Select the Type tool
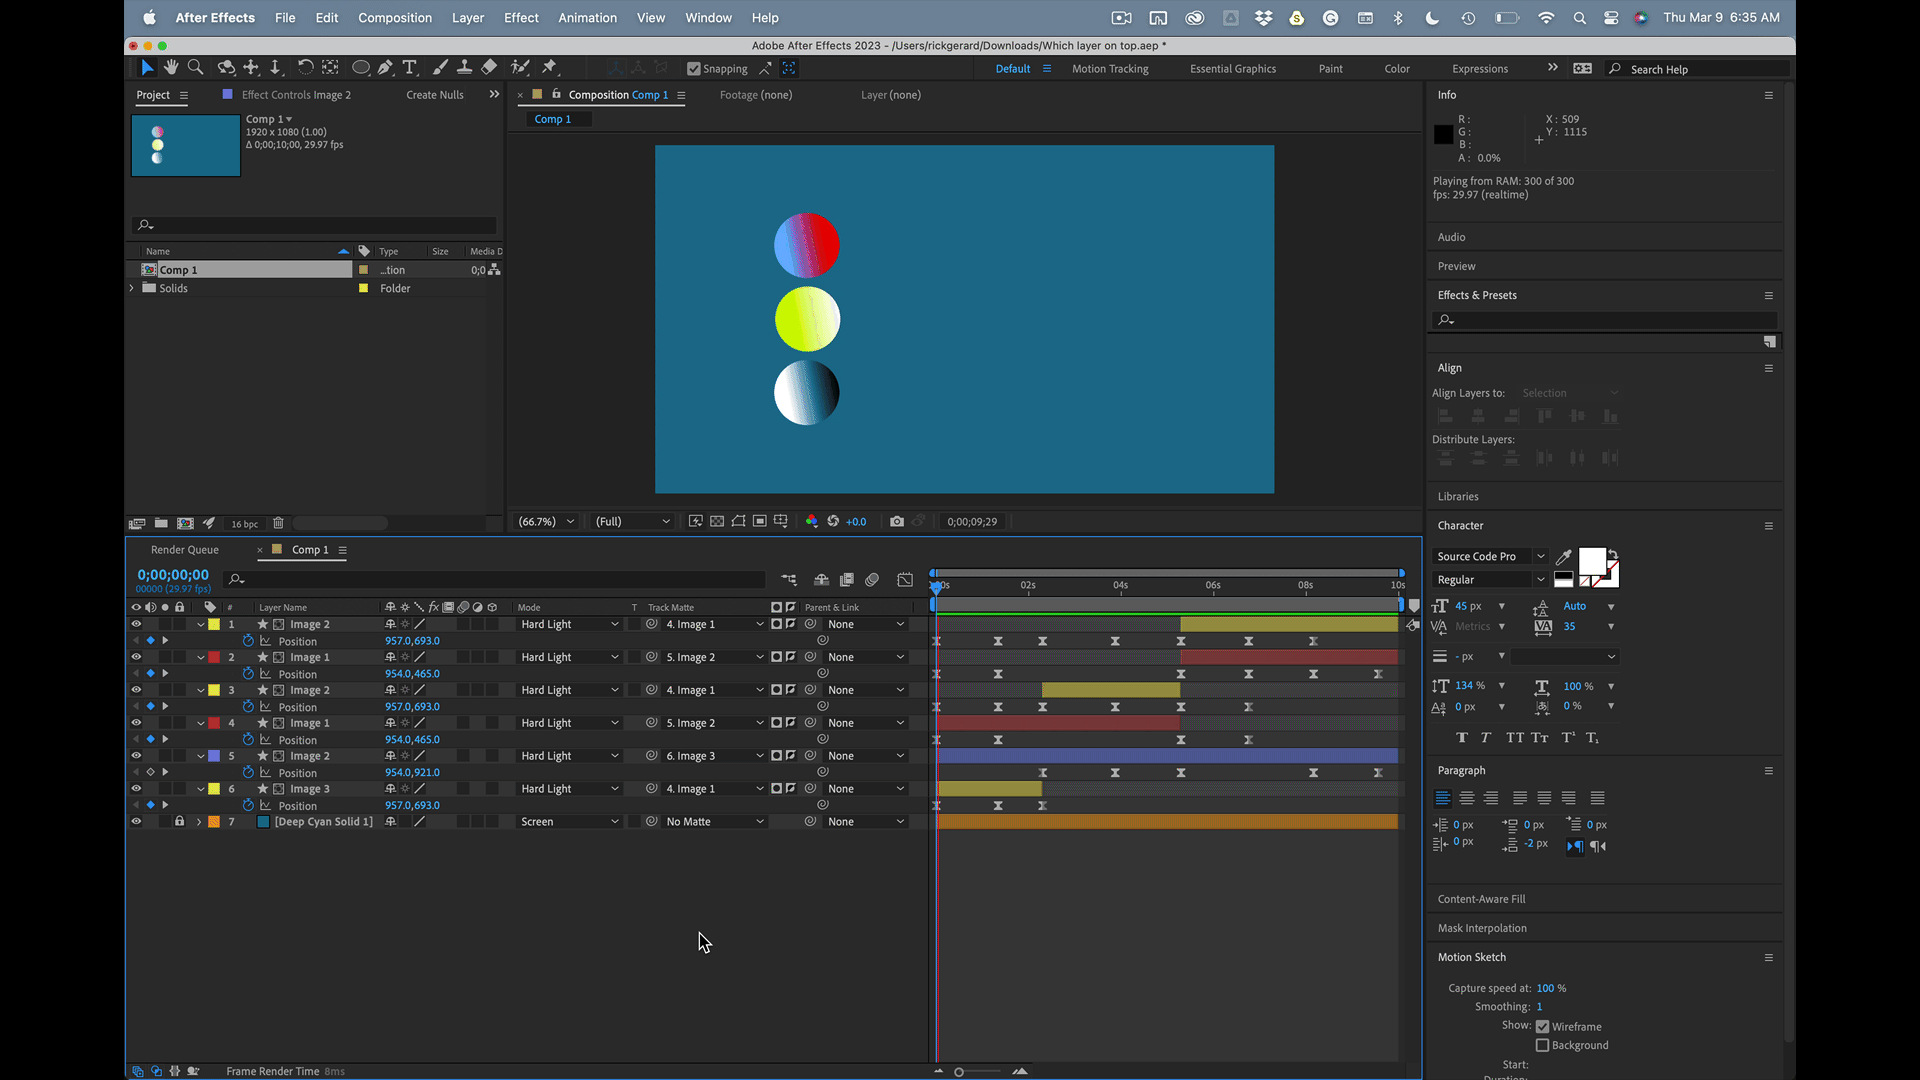This screenshot has height=1080, width=1920. tap(410, 67)
